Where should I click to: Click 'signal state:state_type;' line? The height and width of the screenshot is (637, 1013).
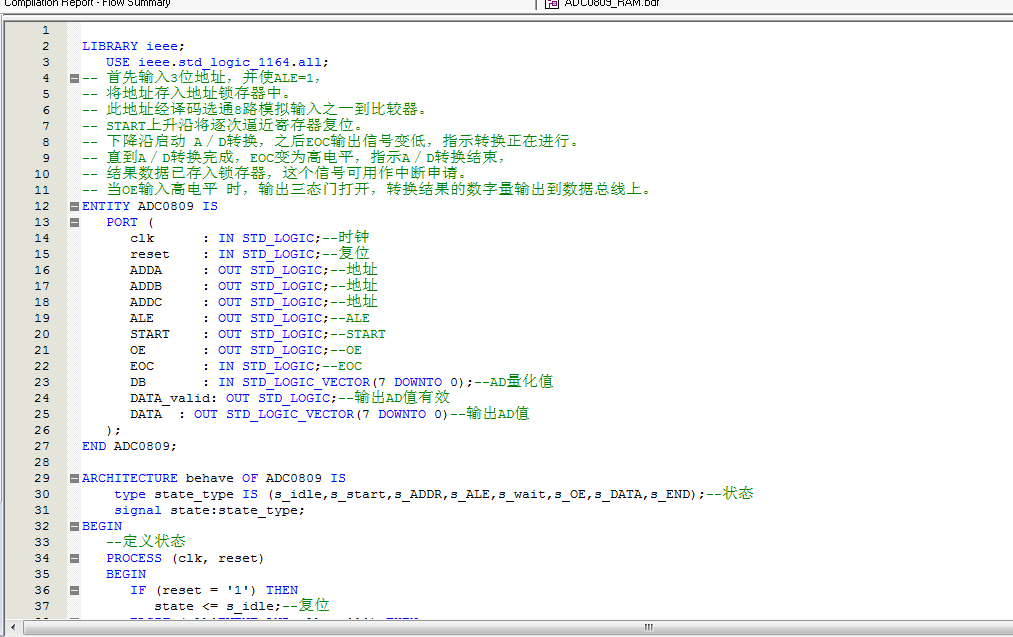tap(209, 510)
